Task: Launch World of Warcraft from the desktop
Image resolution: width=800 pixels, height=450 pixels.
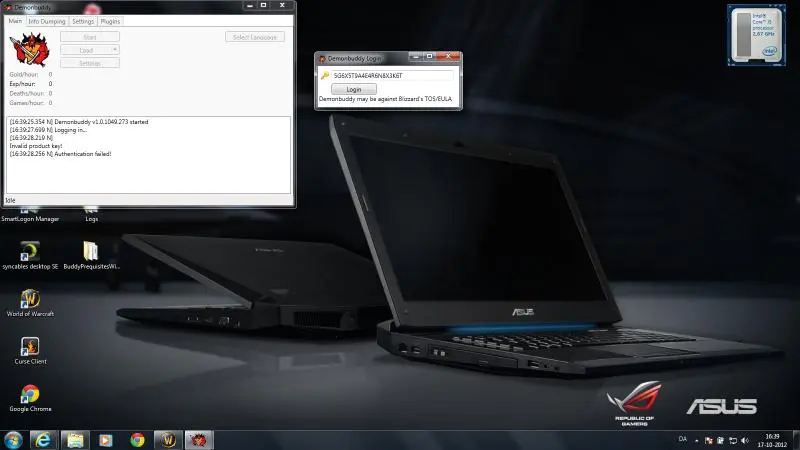Action: (30, 303)
